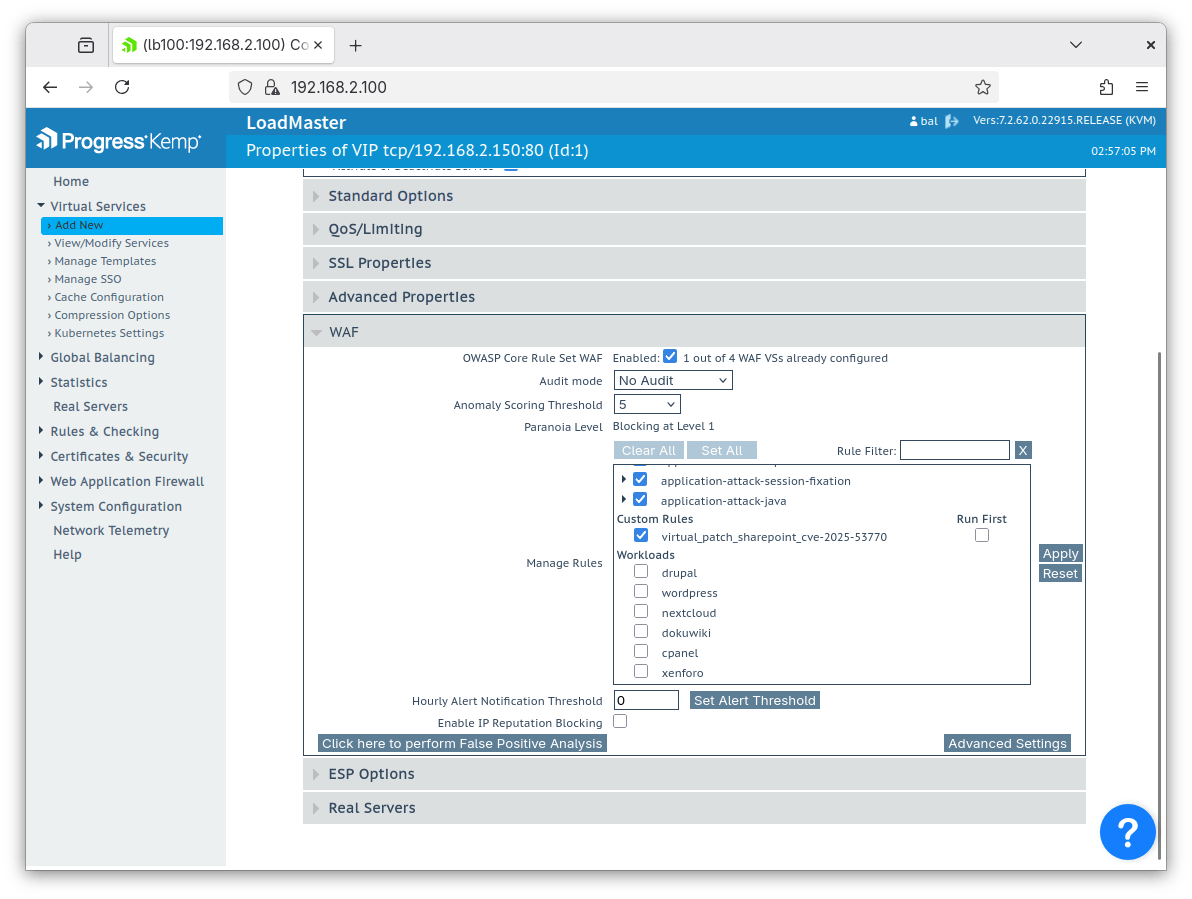Expand Advanced Properties section
The width and height of the screenshot is (1192, 899).
694,297
